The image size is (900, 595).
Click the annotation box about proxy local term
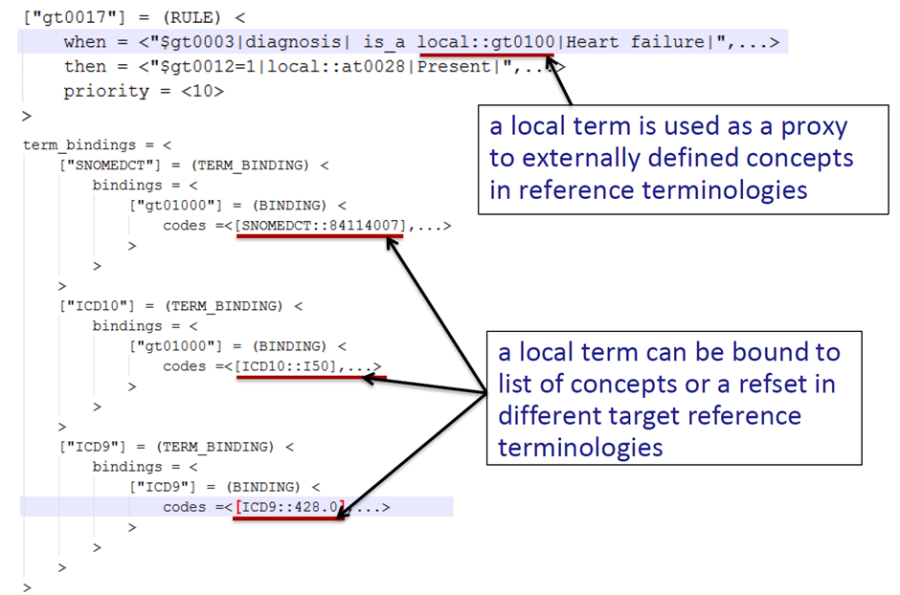682,158
